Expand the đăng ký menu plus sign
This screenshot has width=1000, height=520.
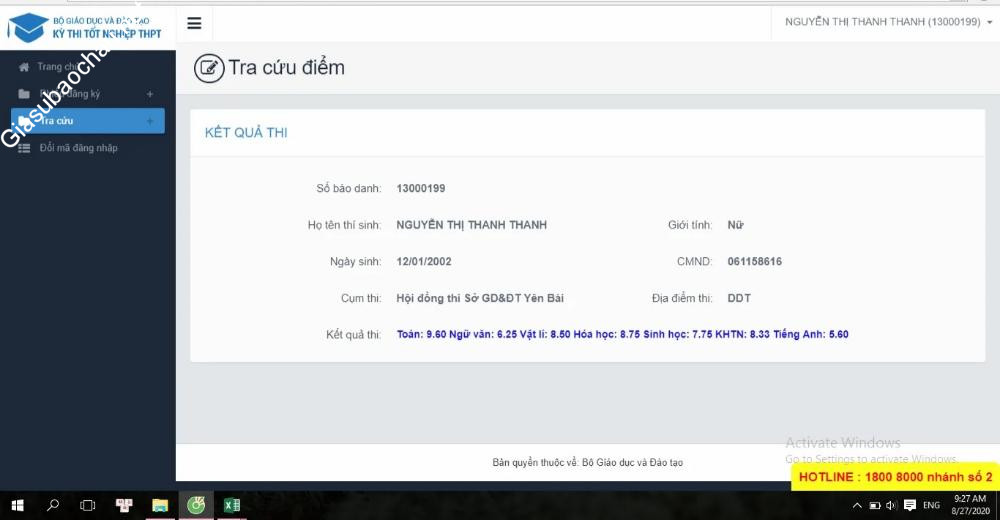pos(150,94)
